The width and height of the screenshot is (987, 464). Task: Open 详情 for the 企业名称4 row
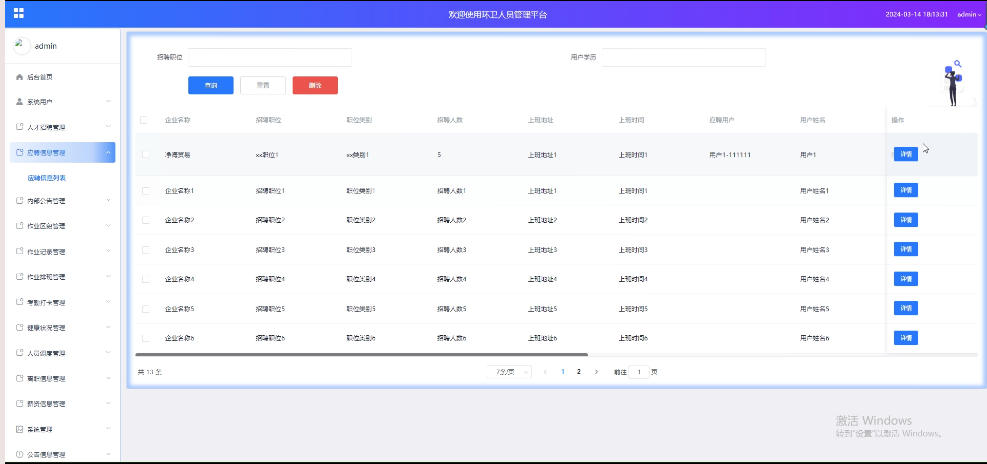point(906,279)
